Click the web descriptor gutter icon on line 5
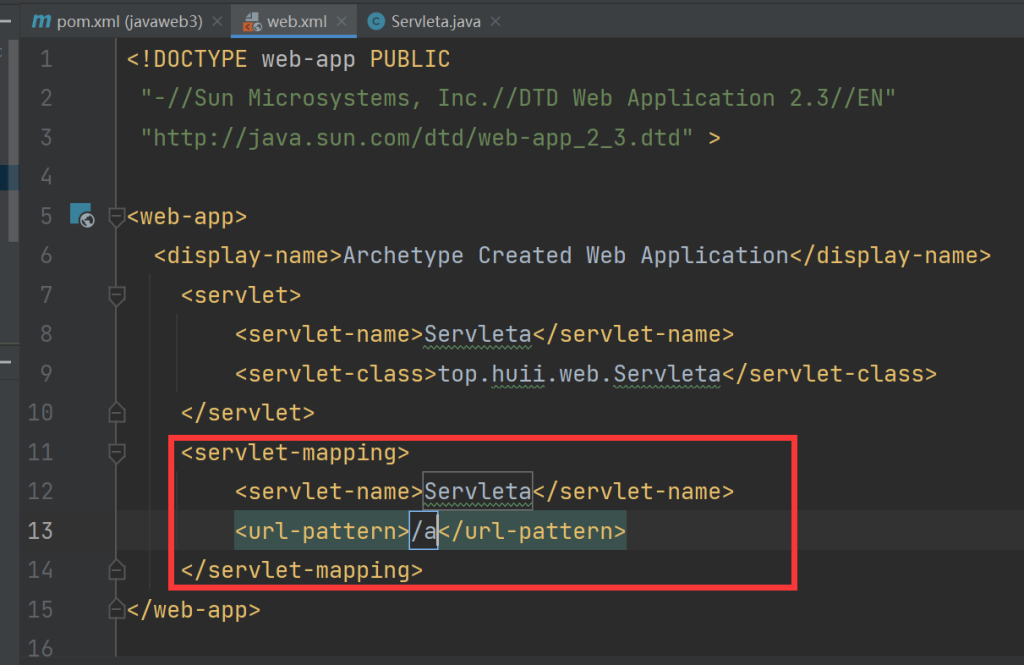This screenshot has width=1024, height=665. pos(81,216)
